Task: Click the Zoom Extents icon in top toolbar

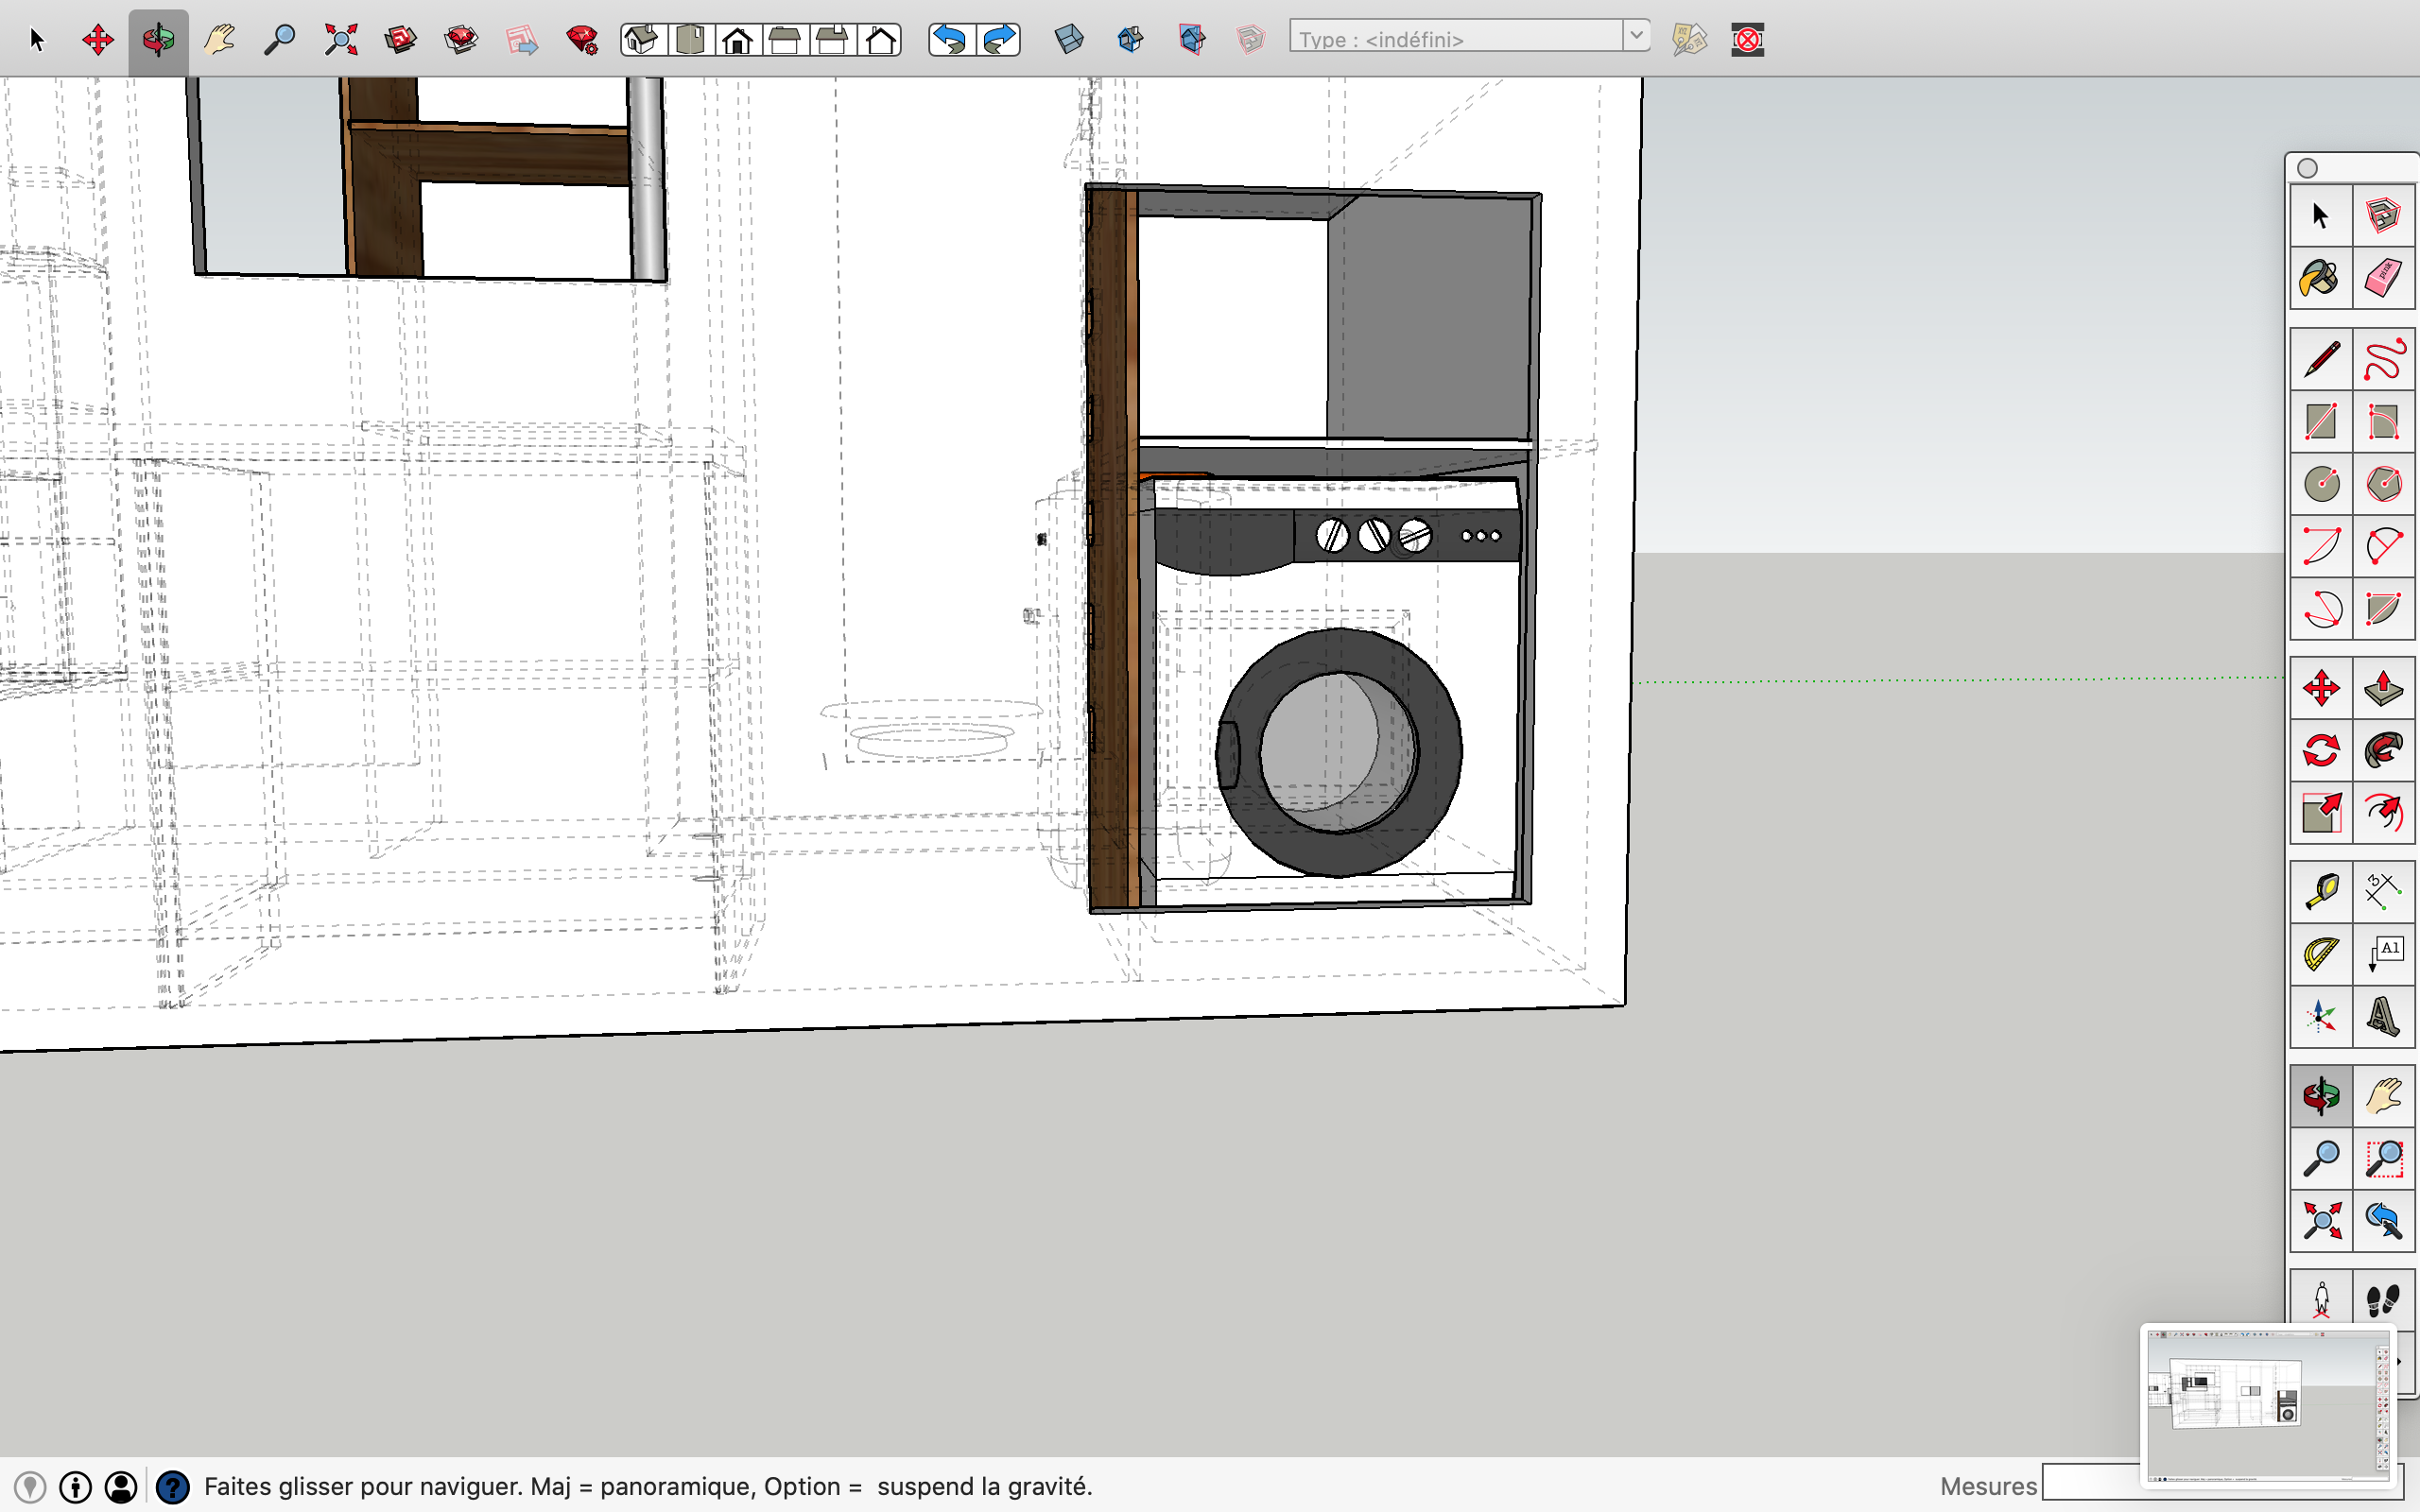Action: tap(340, 40)
